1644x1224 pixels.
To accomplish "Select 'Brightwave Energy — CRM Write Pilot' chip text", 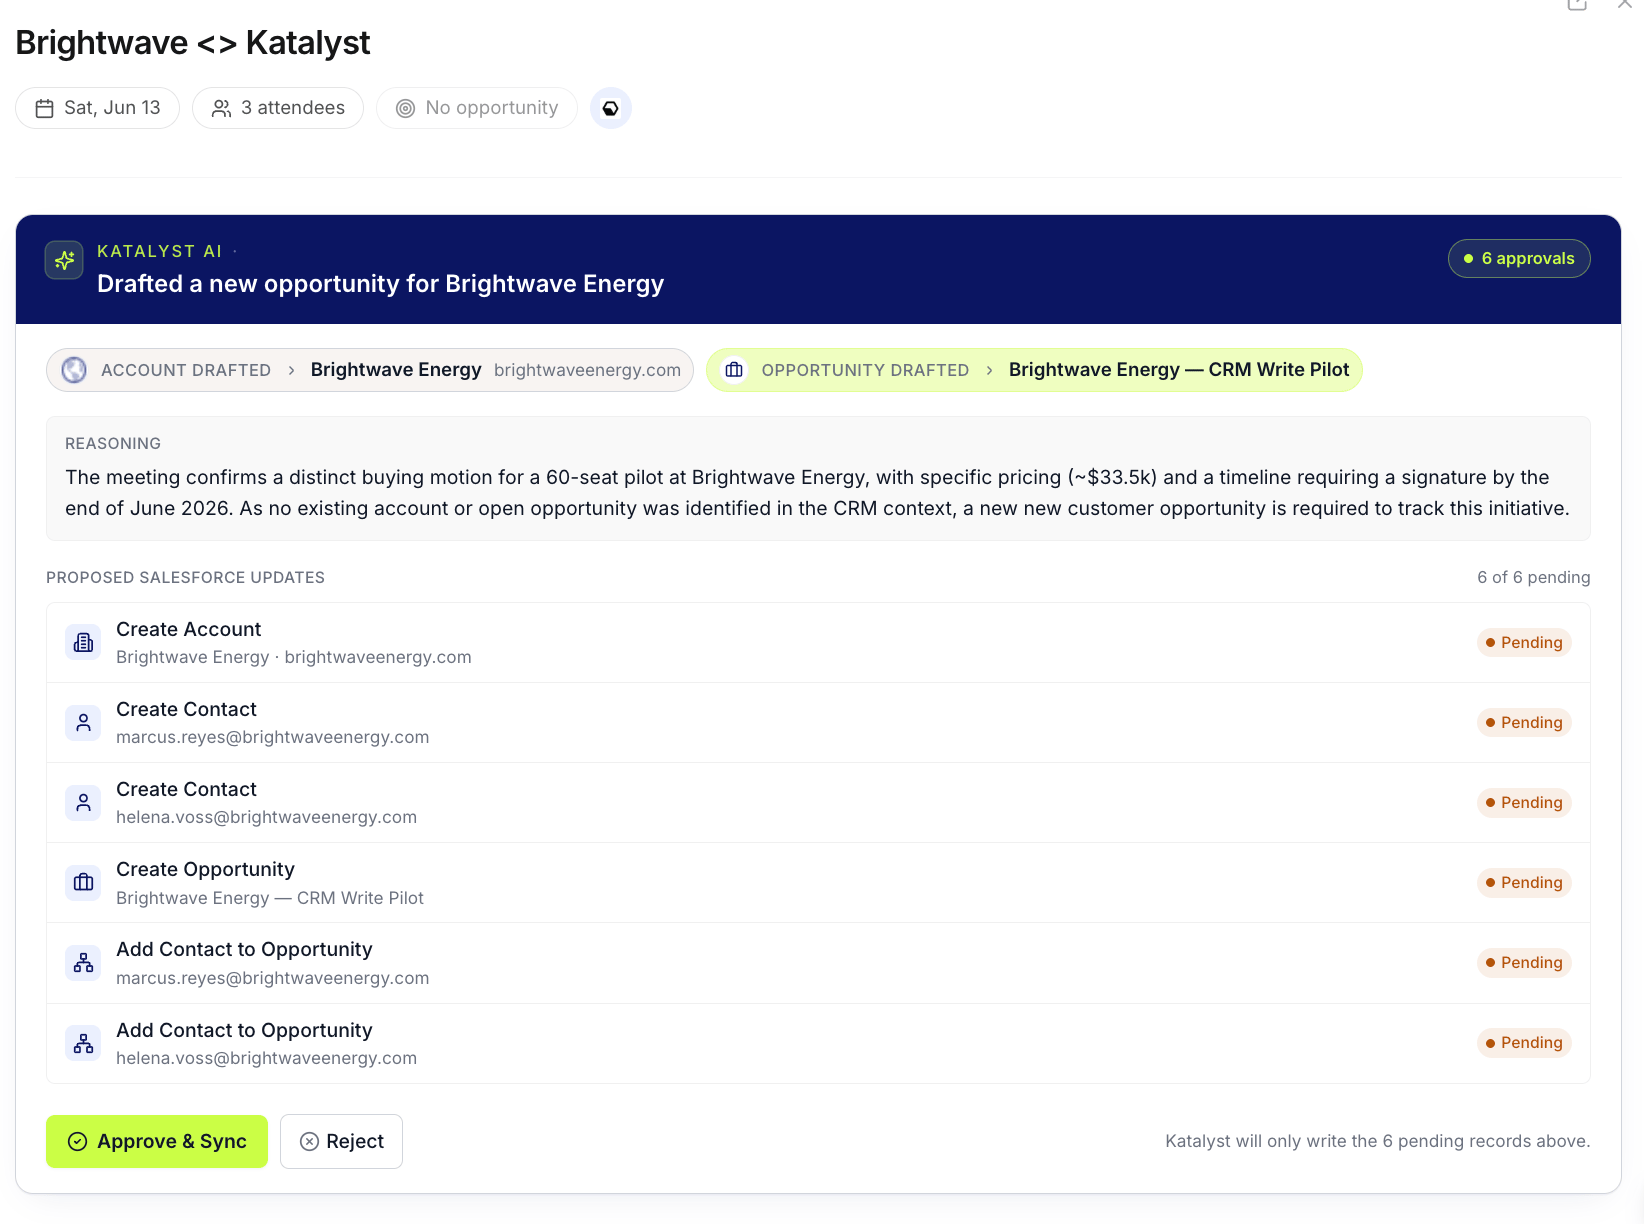I will 1179,370.
